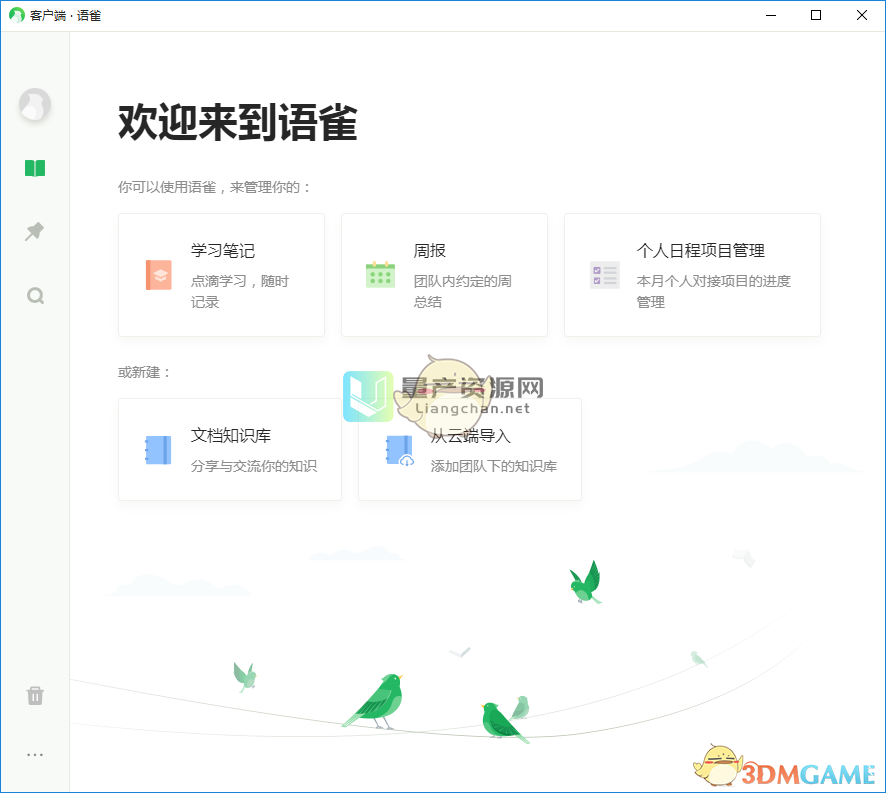The width and height of the screenshot is (886, 793).
Task: Click the cloud icon on 从云端导入 card
Action: (398, 449)
